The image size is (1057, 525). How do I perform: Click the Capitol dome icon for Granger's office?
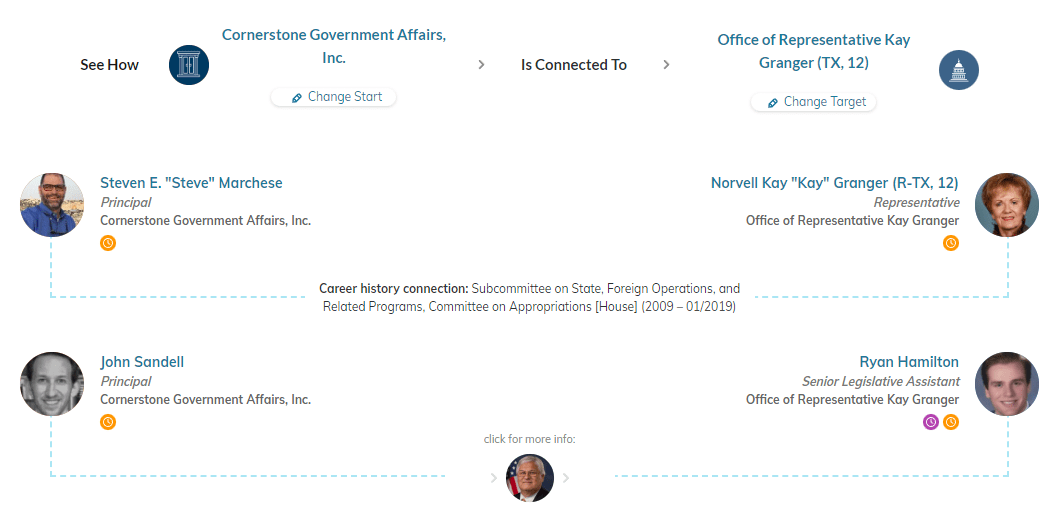point(958,70)
